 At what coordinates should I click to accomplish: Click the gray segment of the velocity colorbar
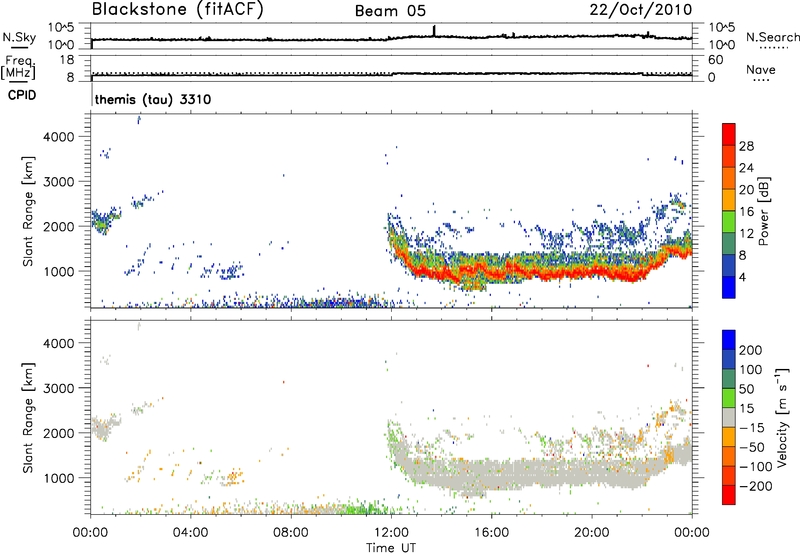[729, 418]
